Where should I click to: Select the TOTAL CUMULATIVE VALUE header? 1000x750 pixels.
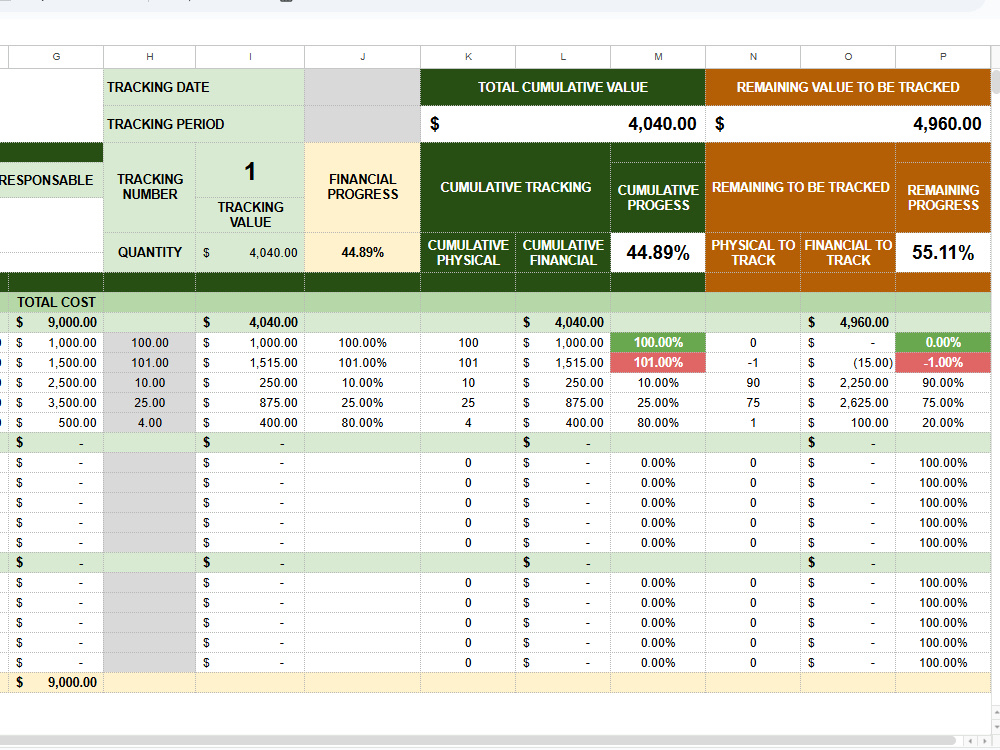click(x=563, y=87)
